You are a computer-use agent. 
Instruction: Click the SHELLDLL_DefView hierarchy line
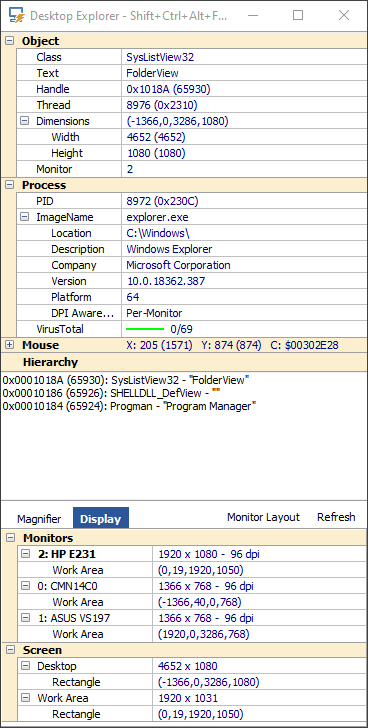(111, 393)
